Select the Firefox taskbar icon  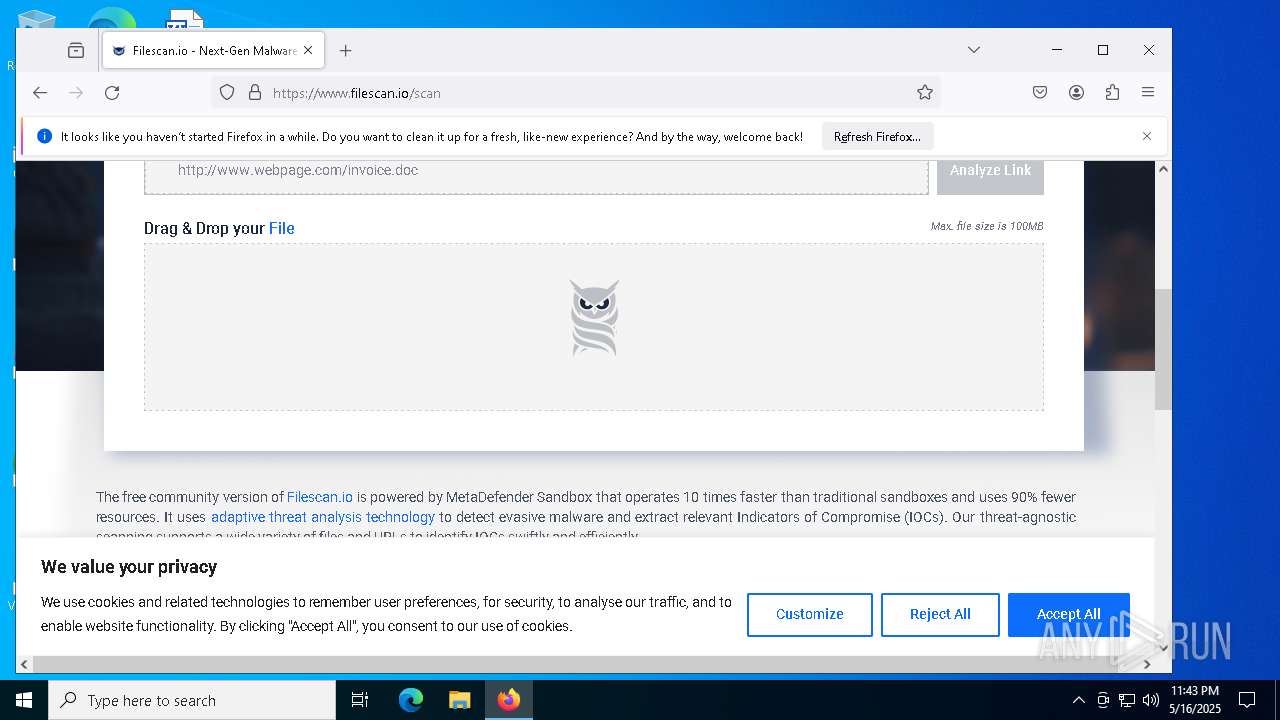(509, 700)
